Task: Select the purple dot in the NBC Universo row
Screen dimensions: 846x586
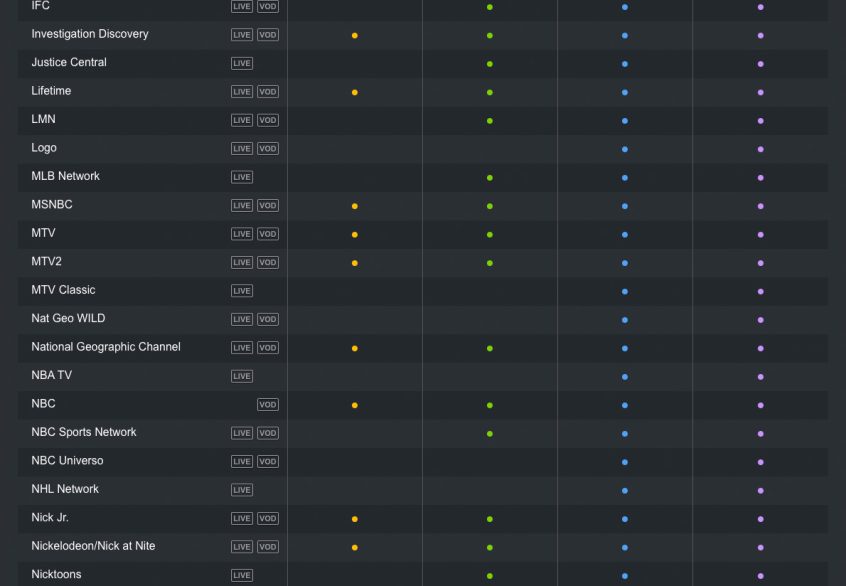Action: [x=760, y=462]
